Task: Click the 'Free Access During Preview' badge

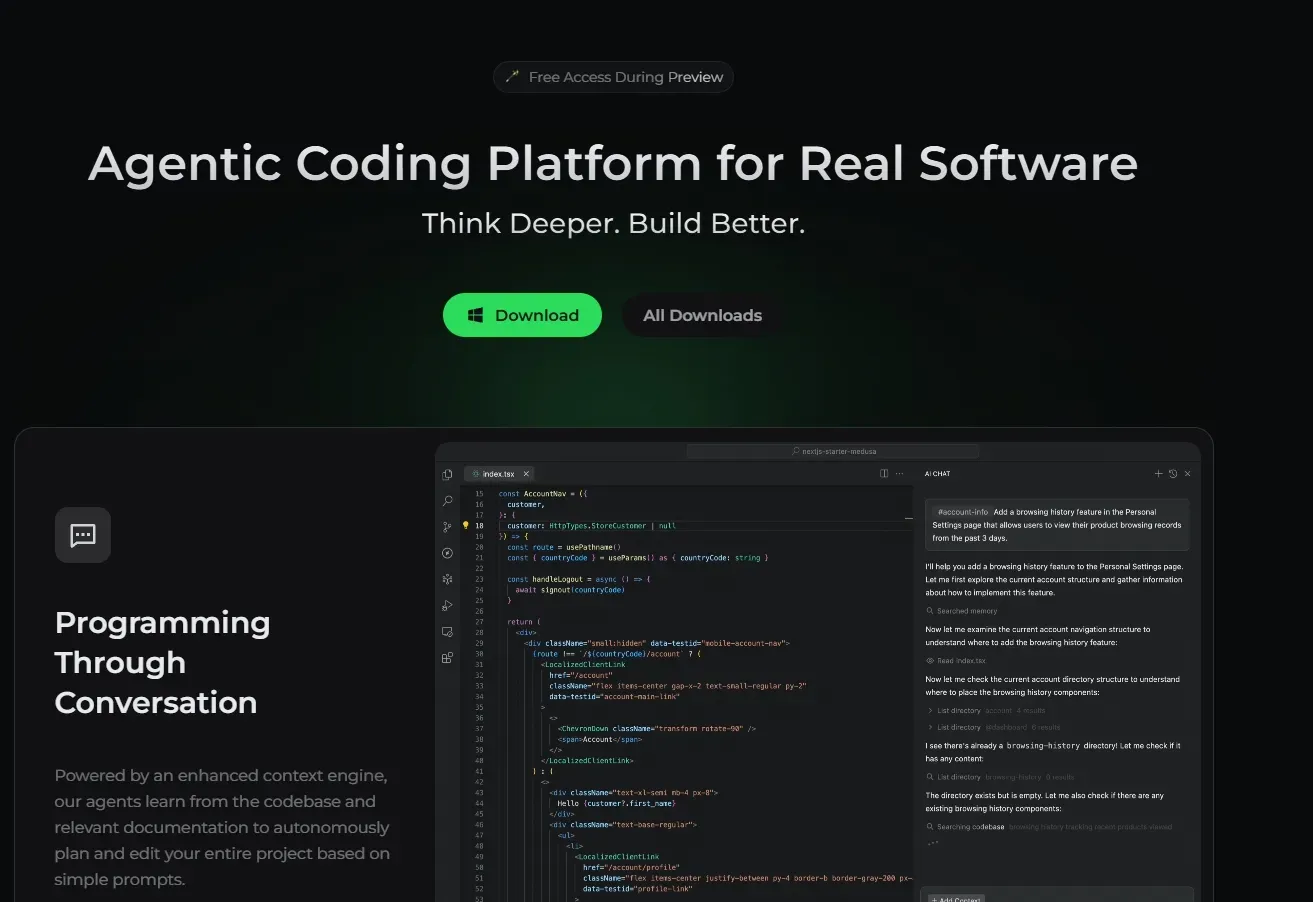Action: tap(613, 77)
